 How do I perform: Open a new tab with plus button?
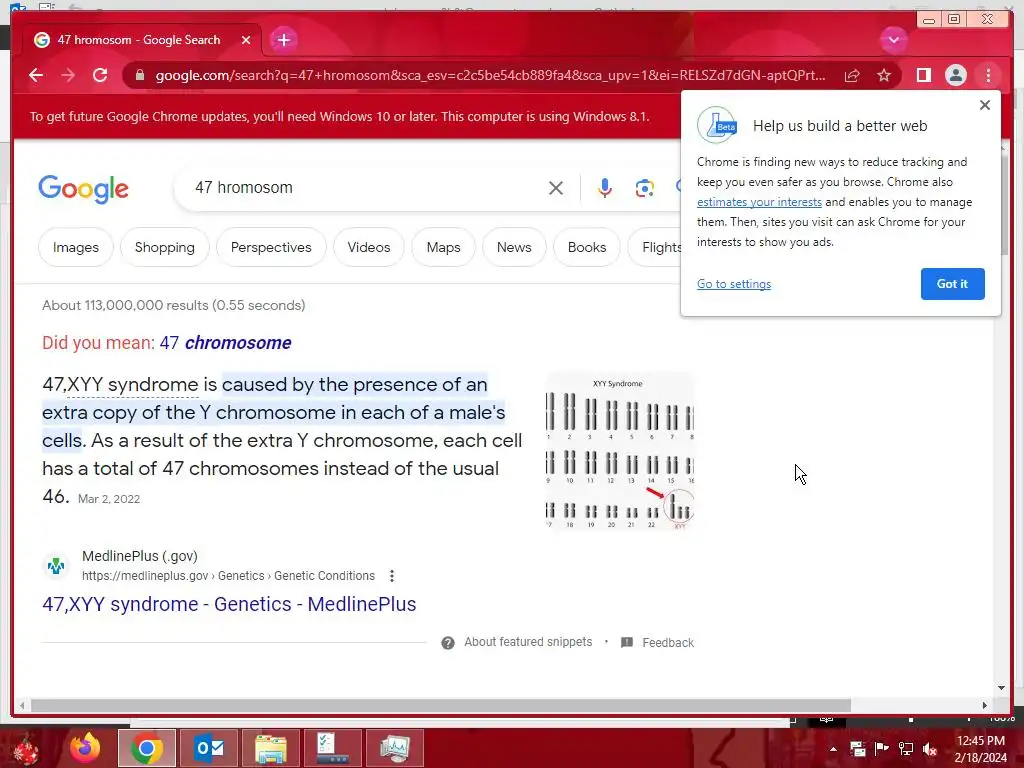(283, 40)
